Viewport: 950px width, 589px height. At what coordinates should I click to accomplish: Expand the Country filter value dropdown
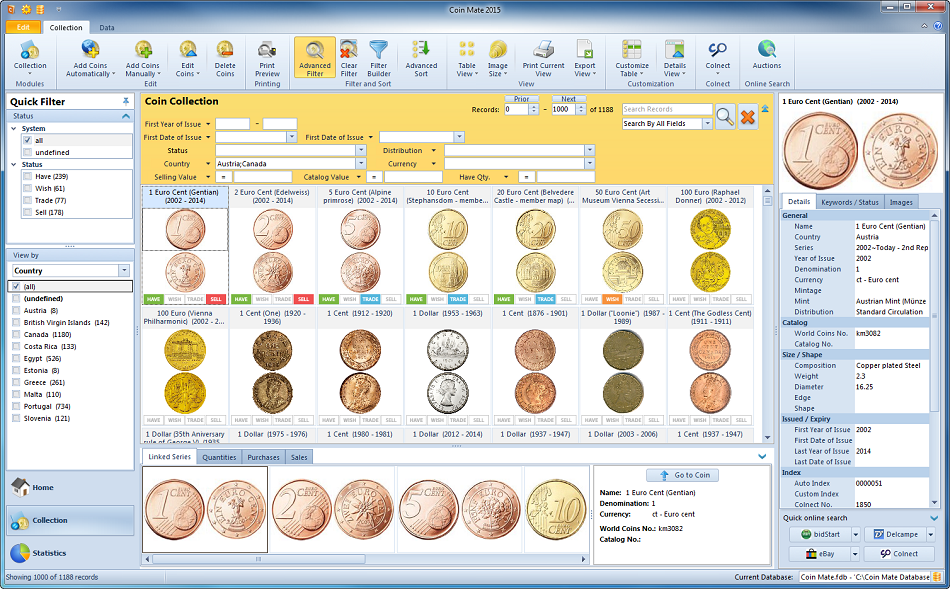[361, 164]
